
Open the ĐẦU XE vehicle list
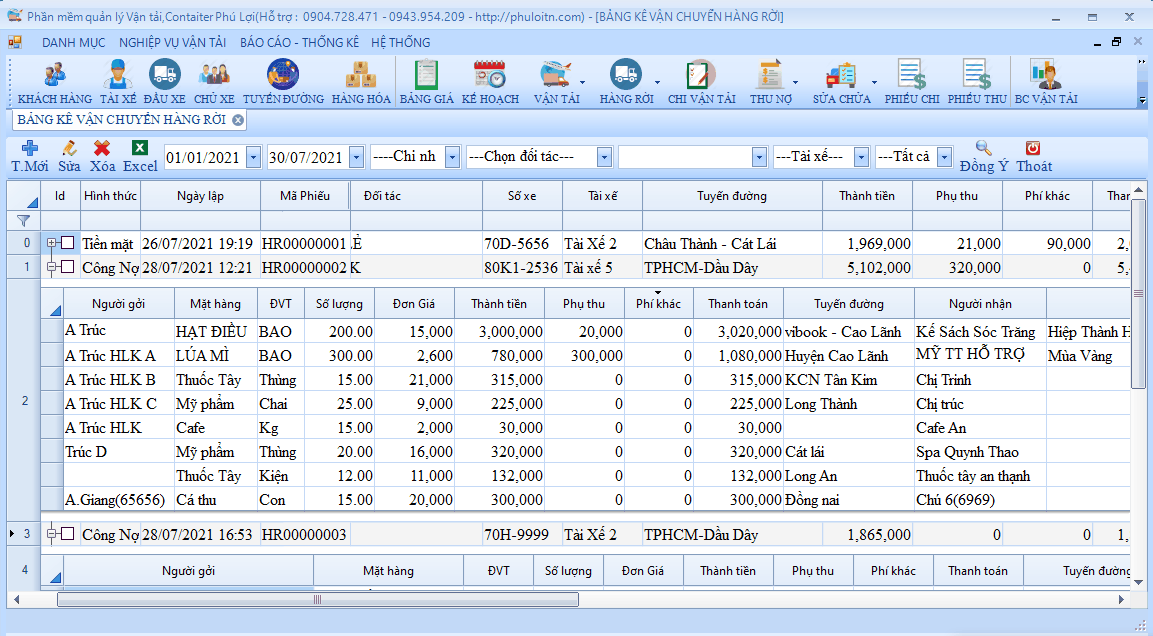[x=164, y=82]
